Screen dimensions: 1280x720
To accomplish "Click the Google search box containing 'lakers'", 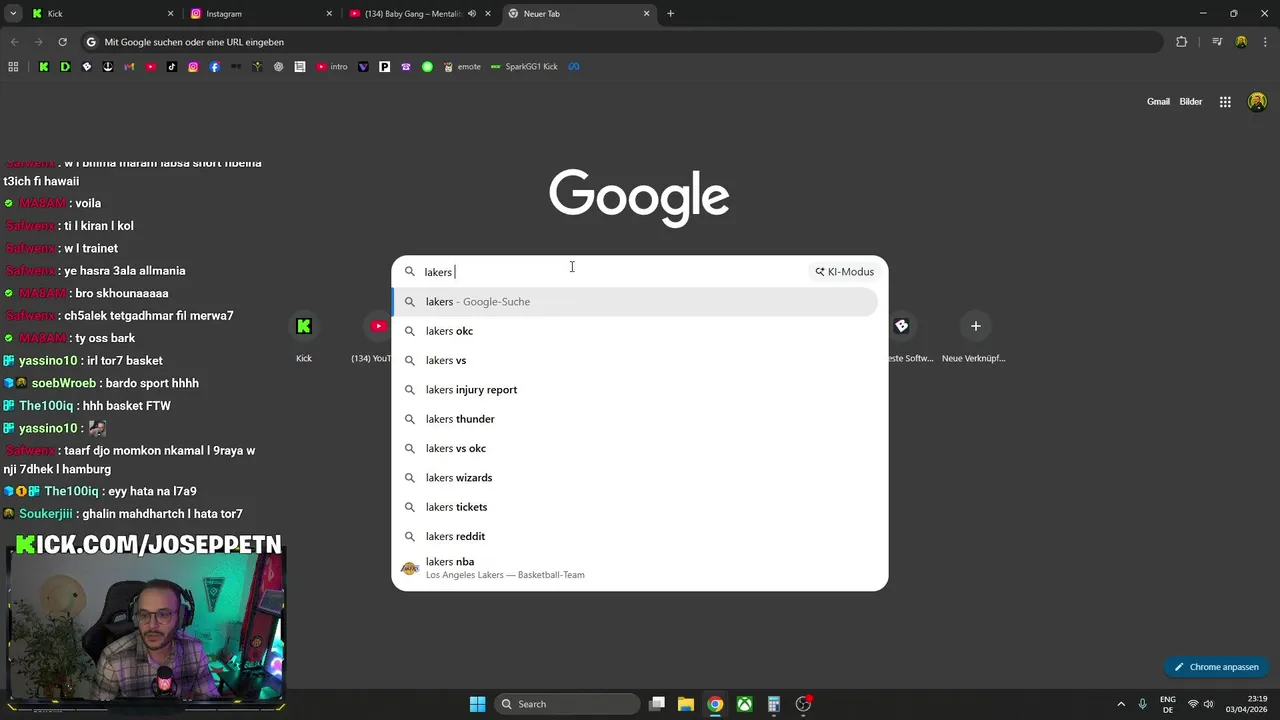I will pyautogui.click(x=610, y=272).
